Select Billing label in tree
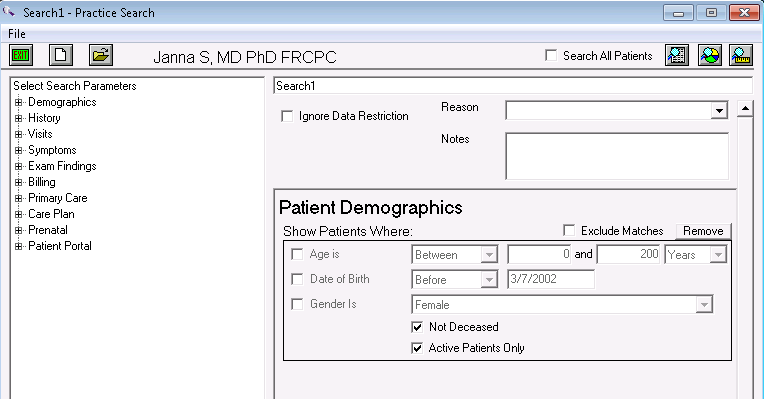764x399 pixels. pyautogui.click(x=42, y=182)
